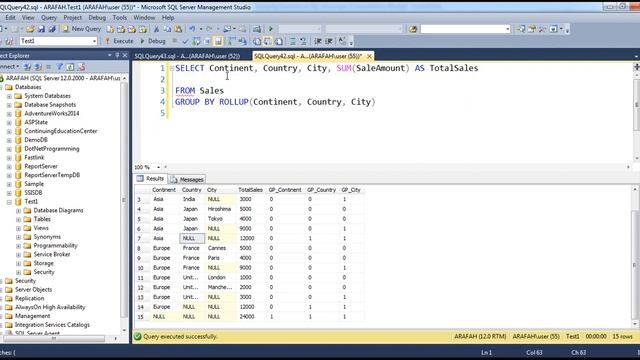Click the results pane vertical scrollbar
This screenshot has width=640, height=360.
[x=635, y=265]
